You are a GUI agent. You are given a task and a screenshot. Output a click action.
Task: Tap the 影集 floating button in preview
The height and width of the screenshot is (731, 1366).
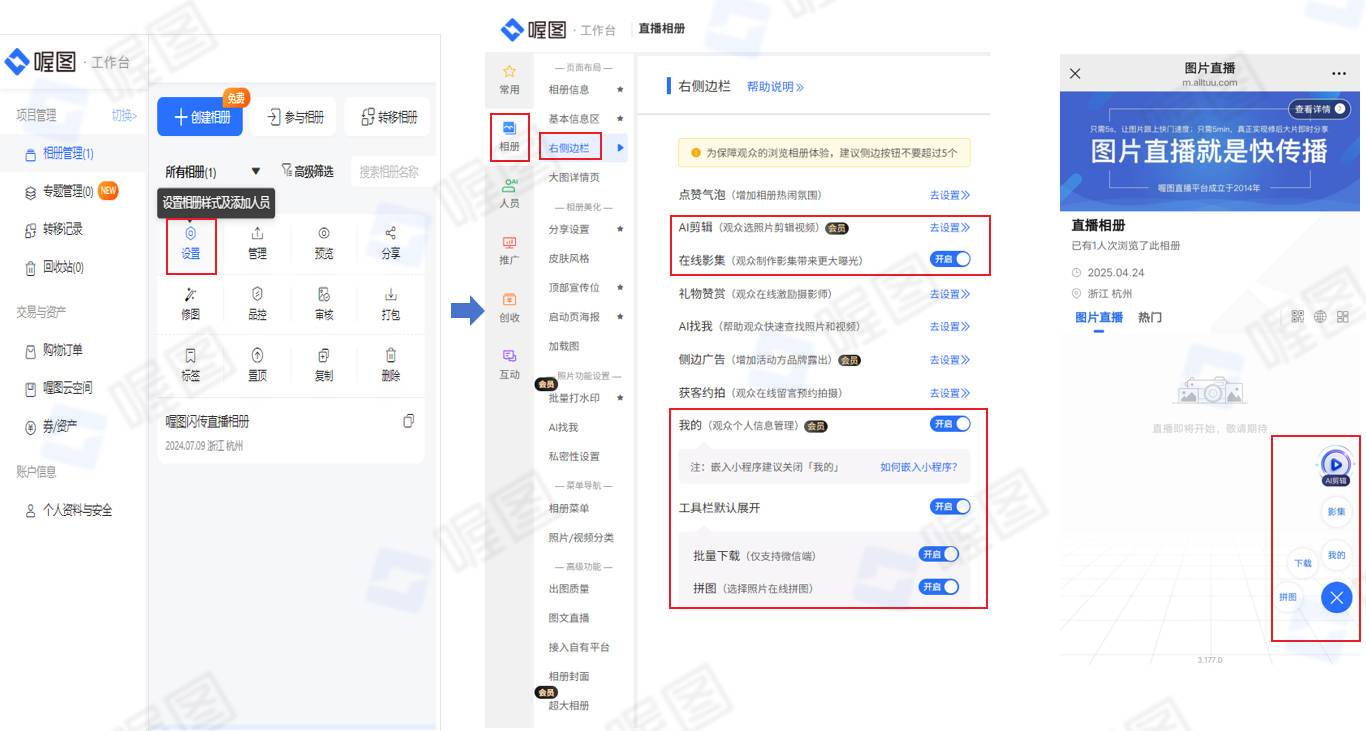click(x=1336, y=511)
